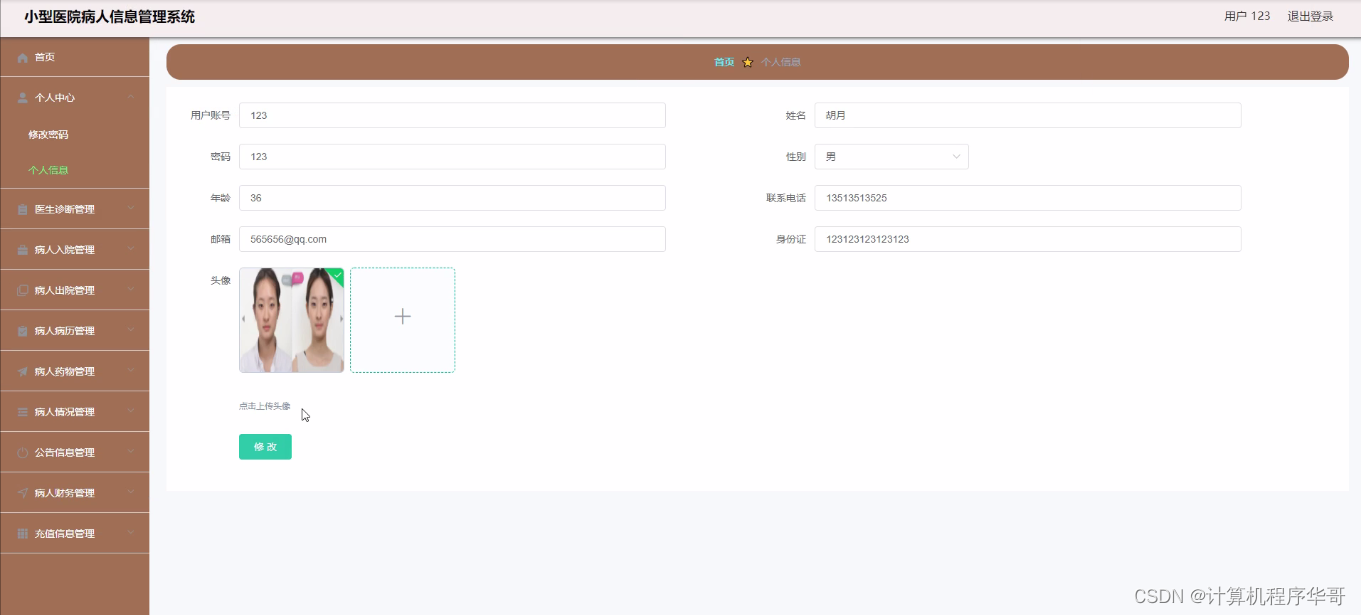Click the clipboard icon beside 医生诊断管理
The height and width of the screenshot is (615, 1361).
pos(23,210)
